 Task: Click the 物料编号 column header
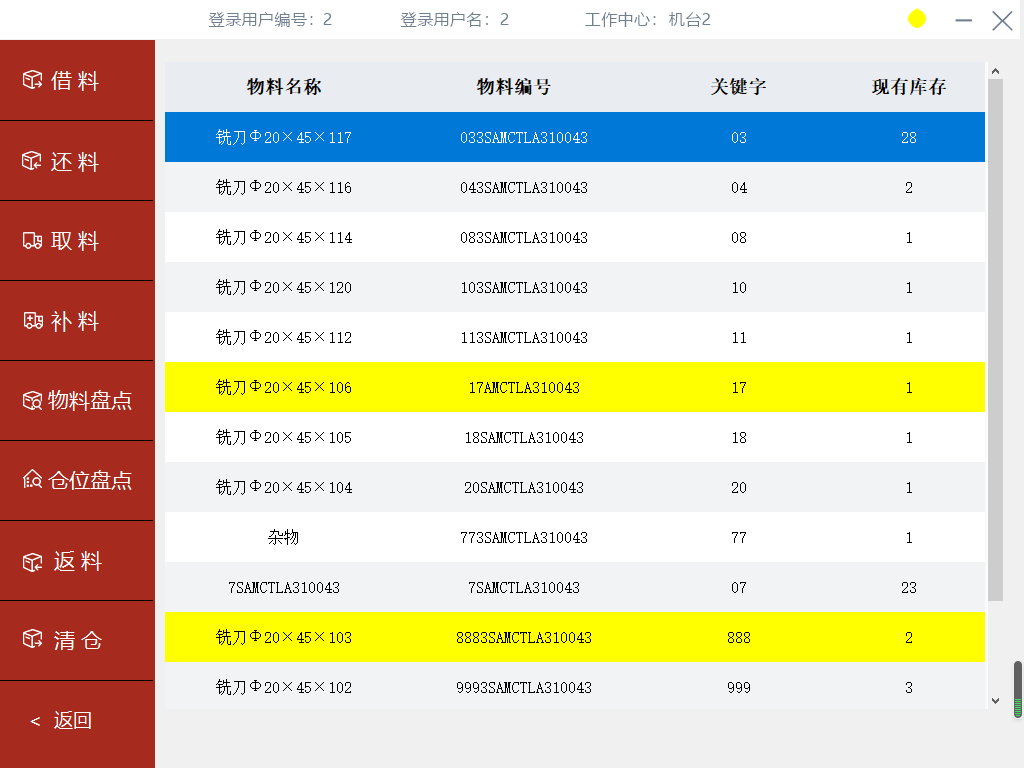tap(514, 87)
